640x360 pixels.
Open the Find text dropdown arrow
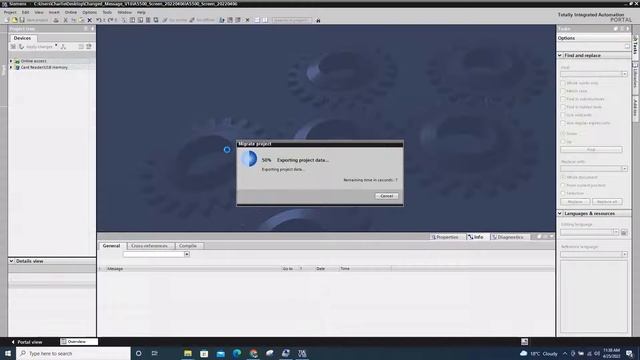click(x=624, y=74)
